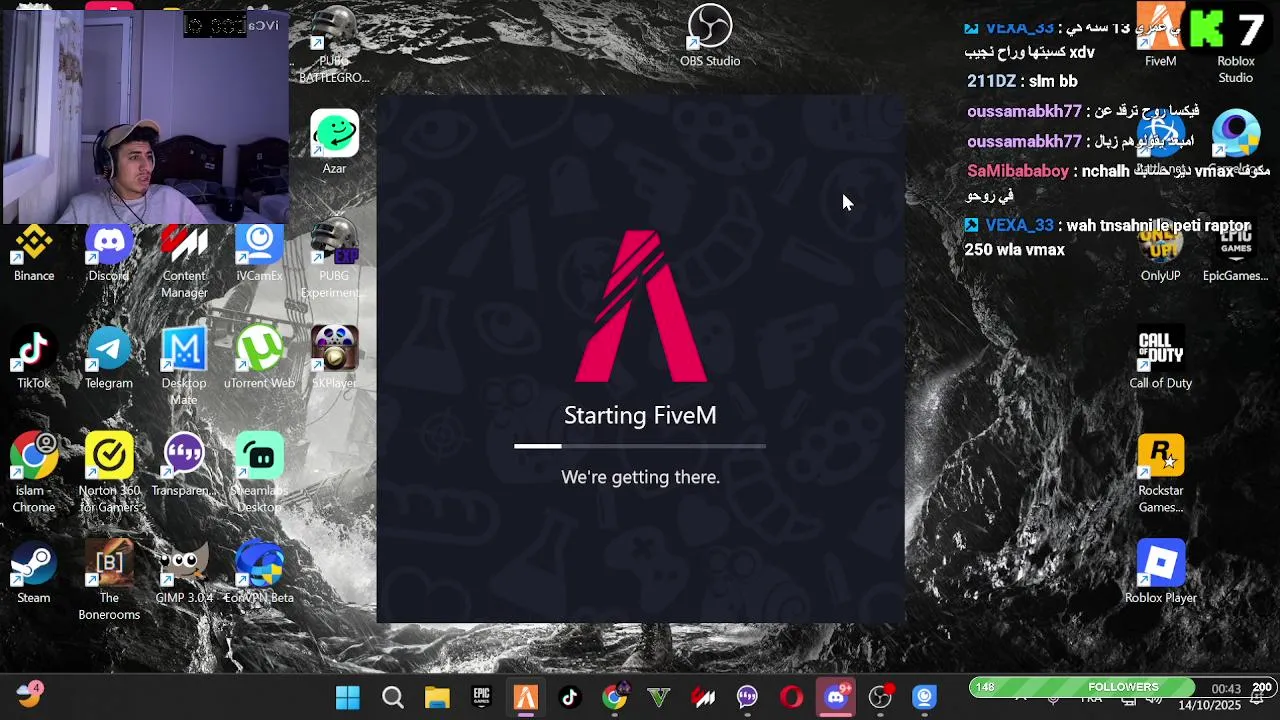
Task: Open the GIMP 3.0.4 desktop icon
Action: [184, 574]
